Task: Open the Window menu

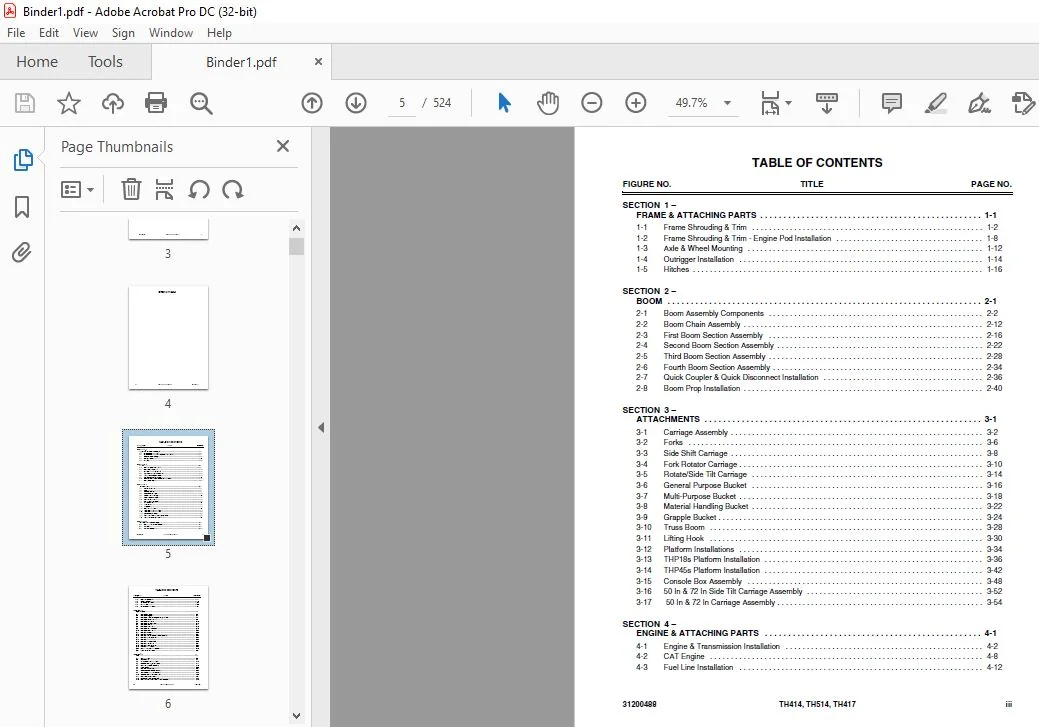Action: point(171,32)
